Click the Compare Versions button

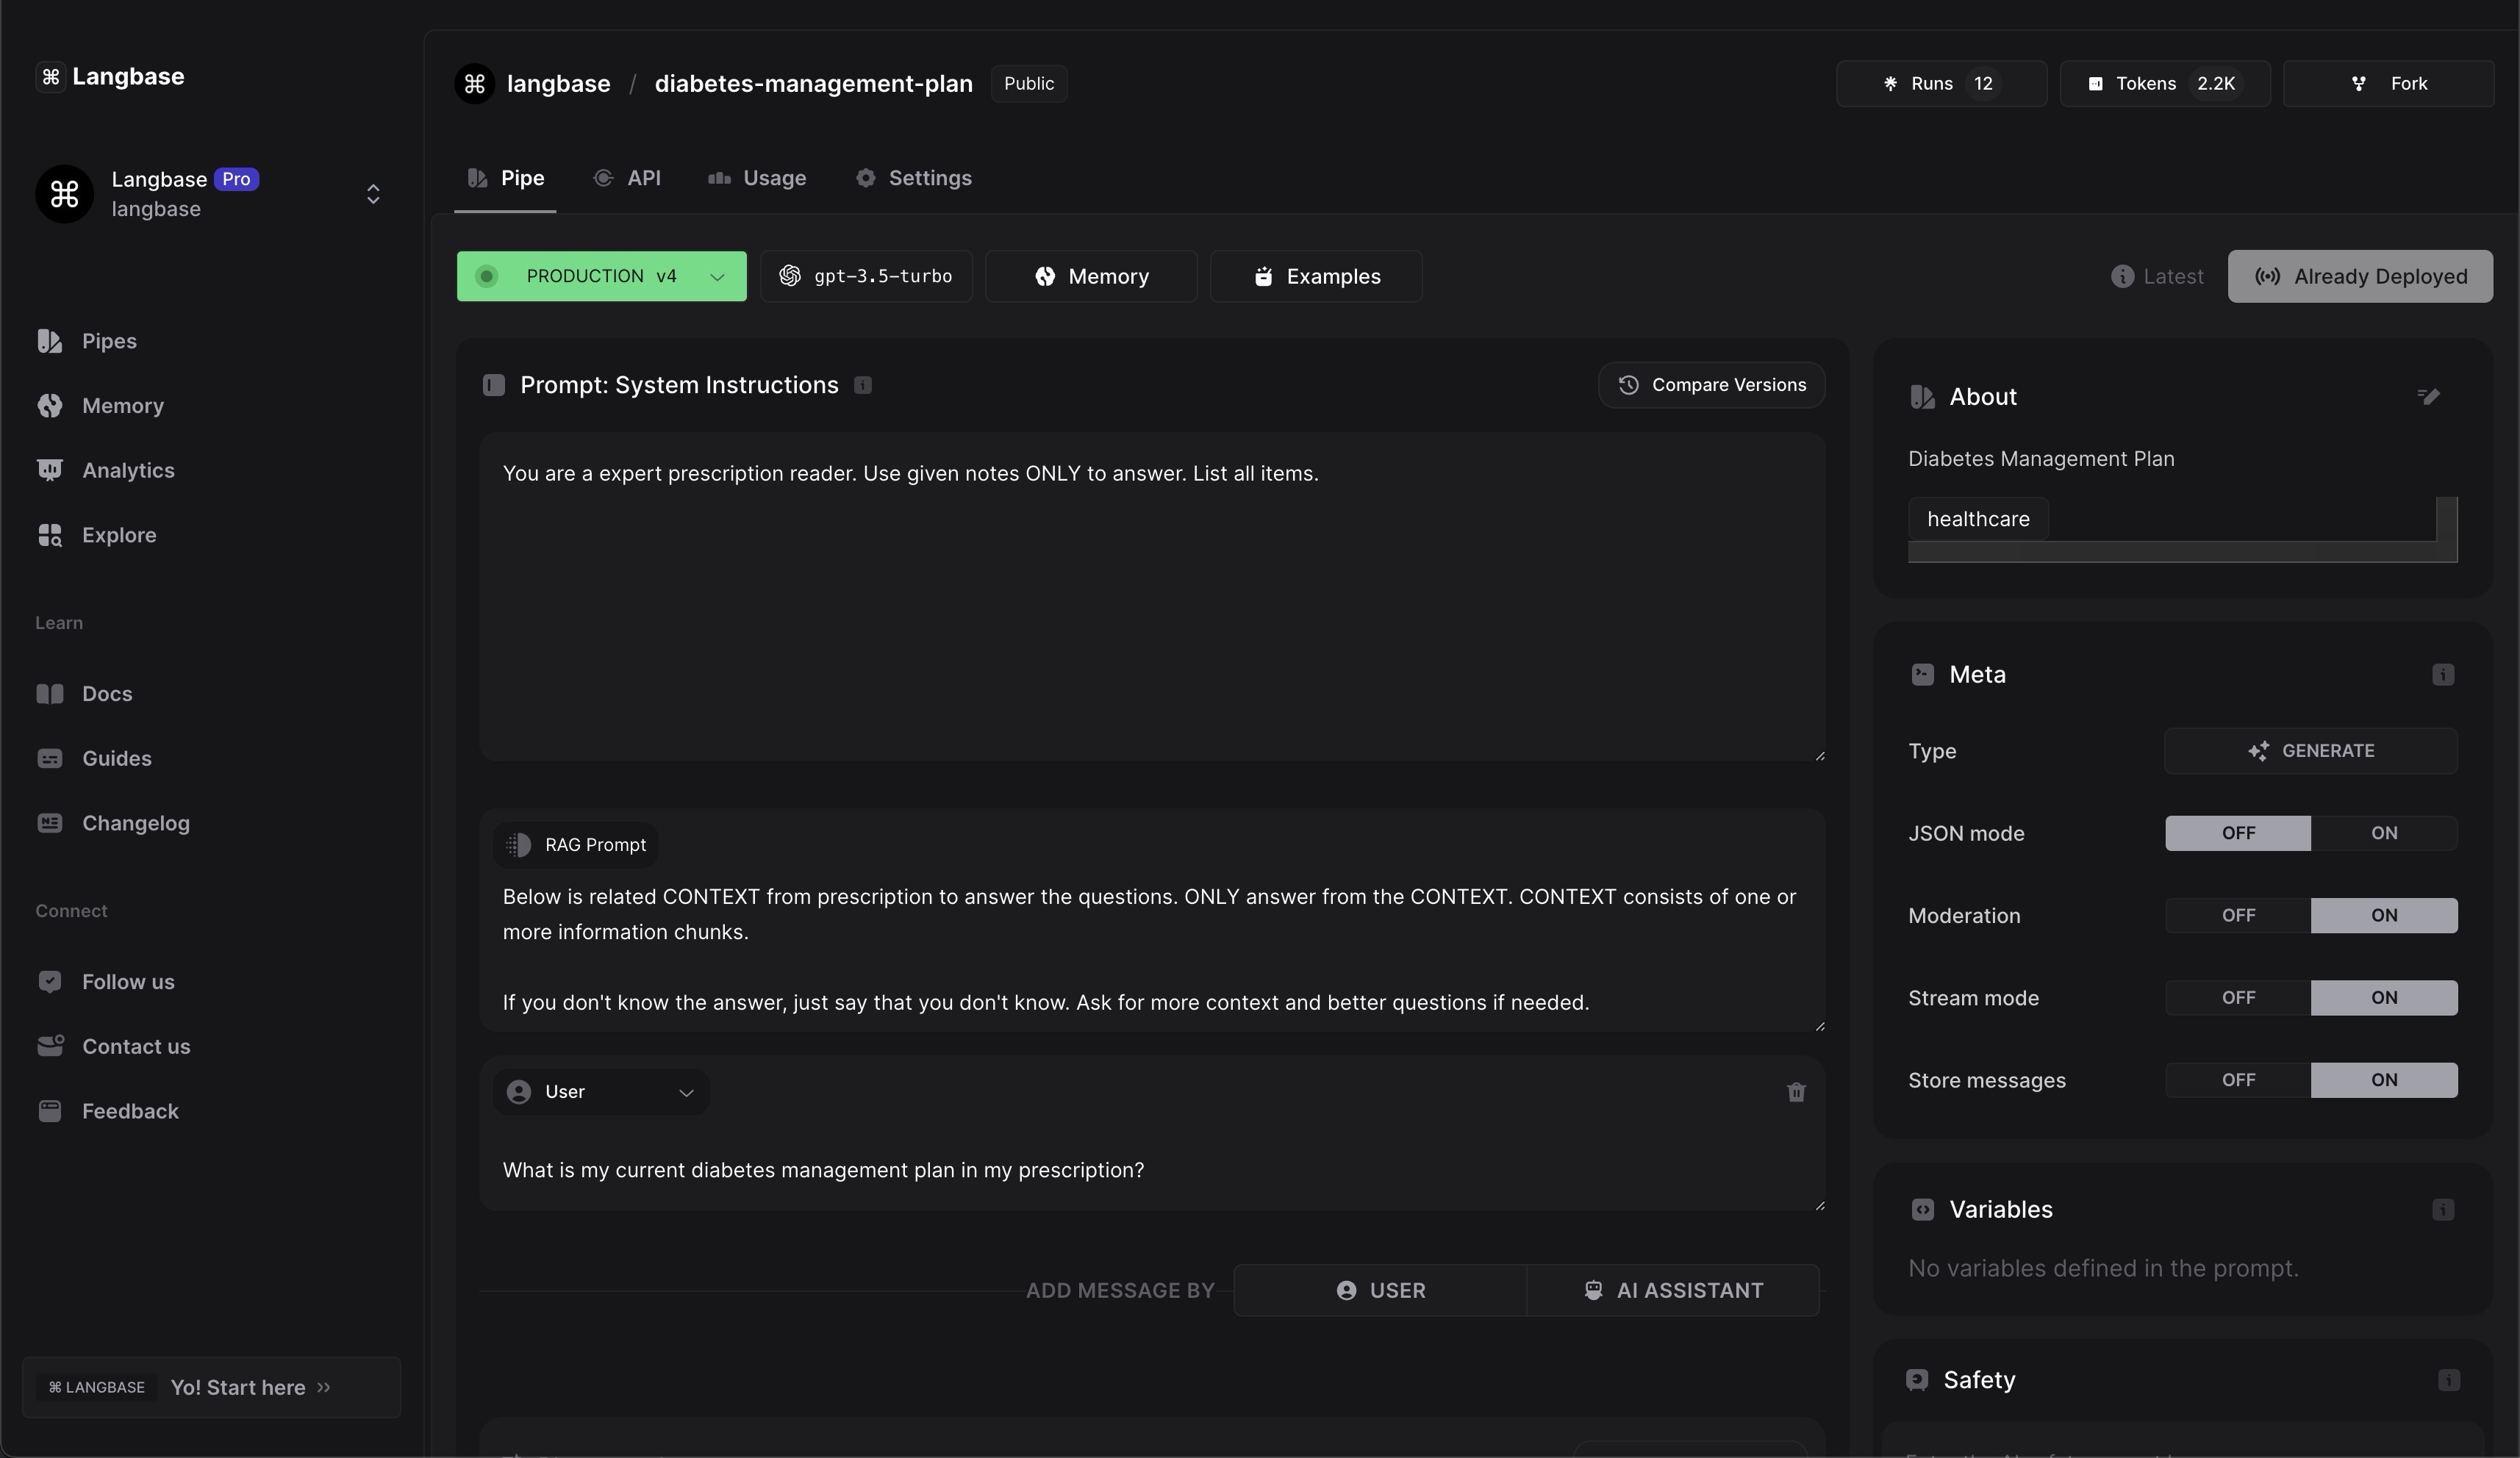point(1711,385)
